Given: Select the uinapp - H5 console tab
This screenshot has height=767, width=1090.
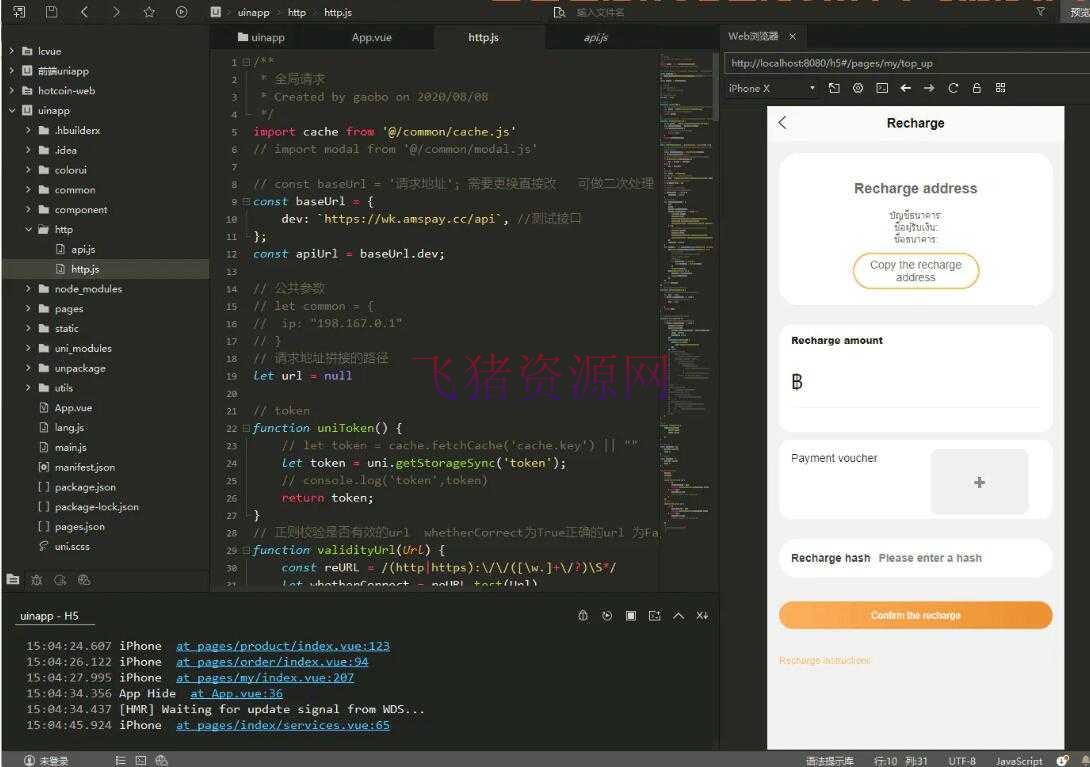Looking at the screenshot, I should coord(49,616).
